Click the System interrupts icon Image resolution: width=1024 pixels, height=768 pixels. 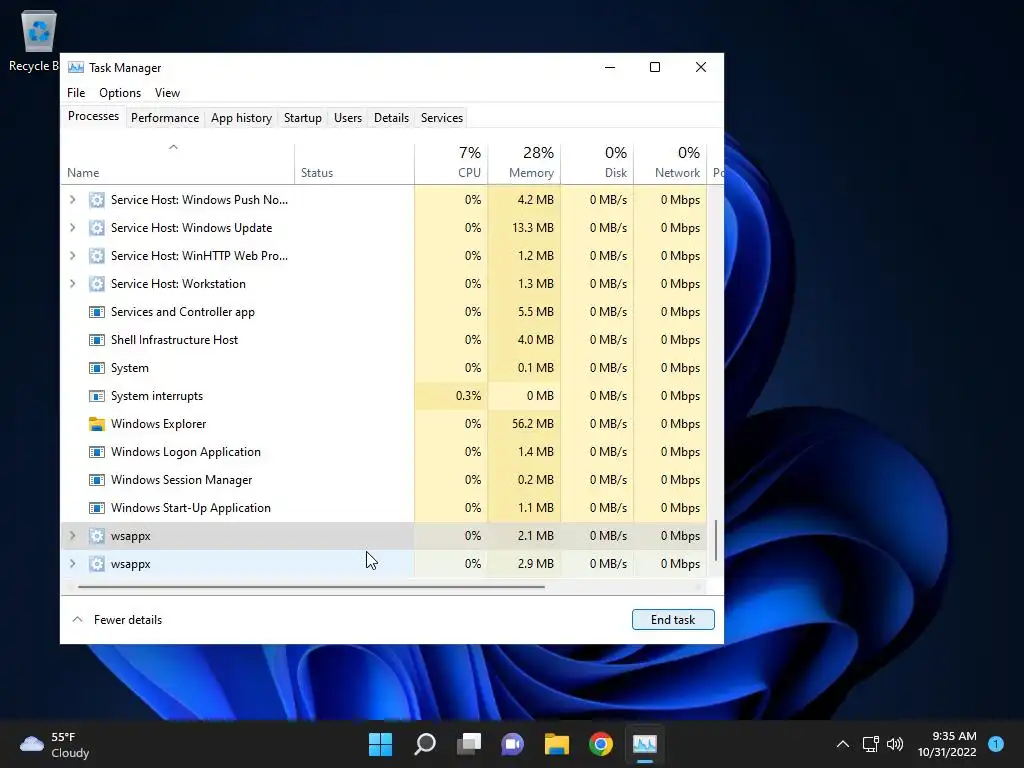[x=97, y=396]
